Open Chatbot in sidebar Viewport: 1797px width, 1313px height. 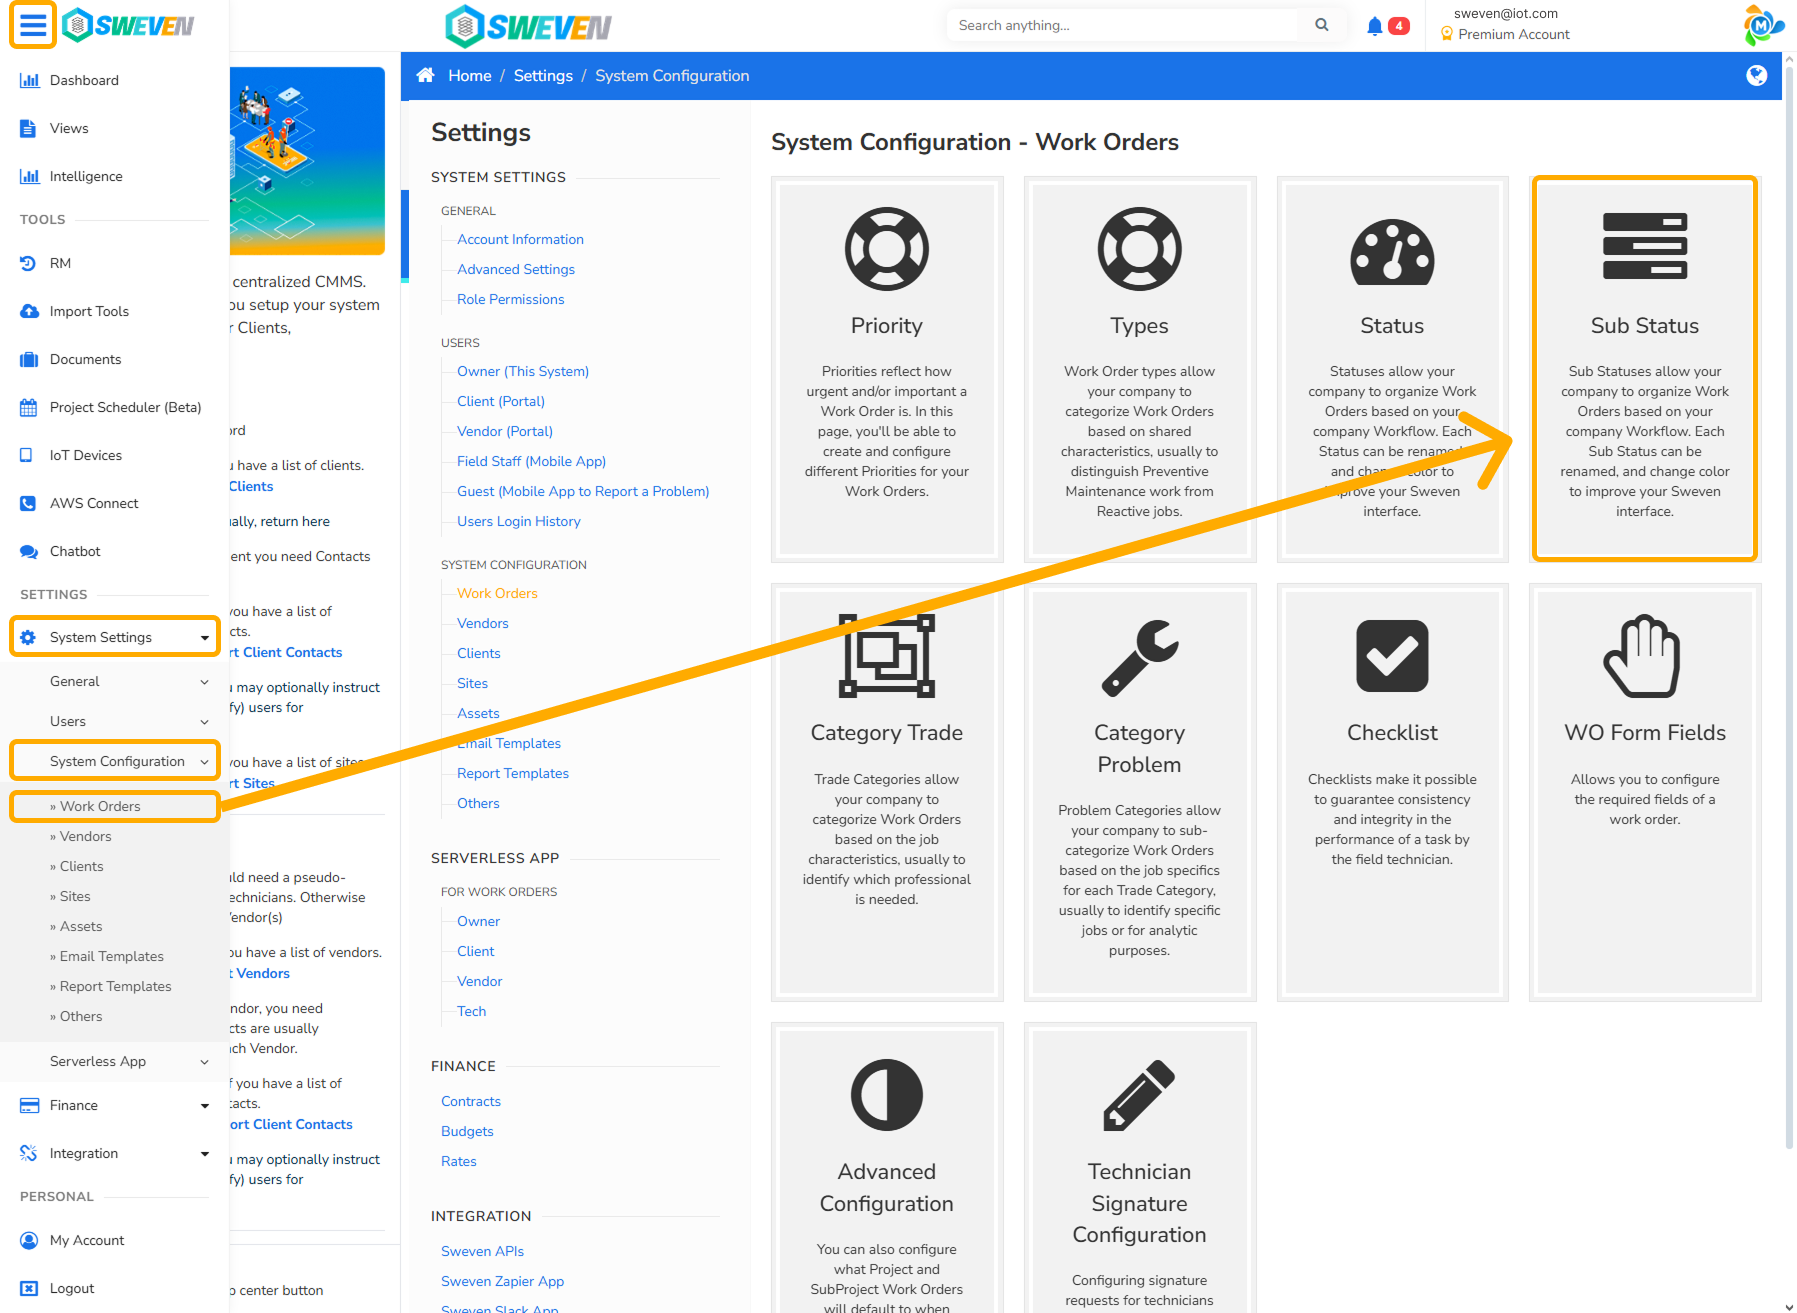pyautogui.click(x=75, y=551)
